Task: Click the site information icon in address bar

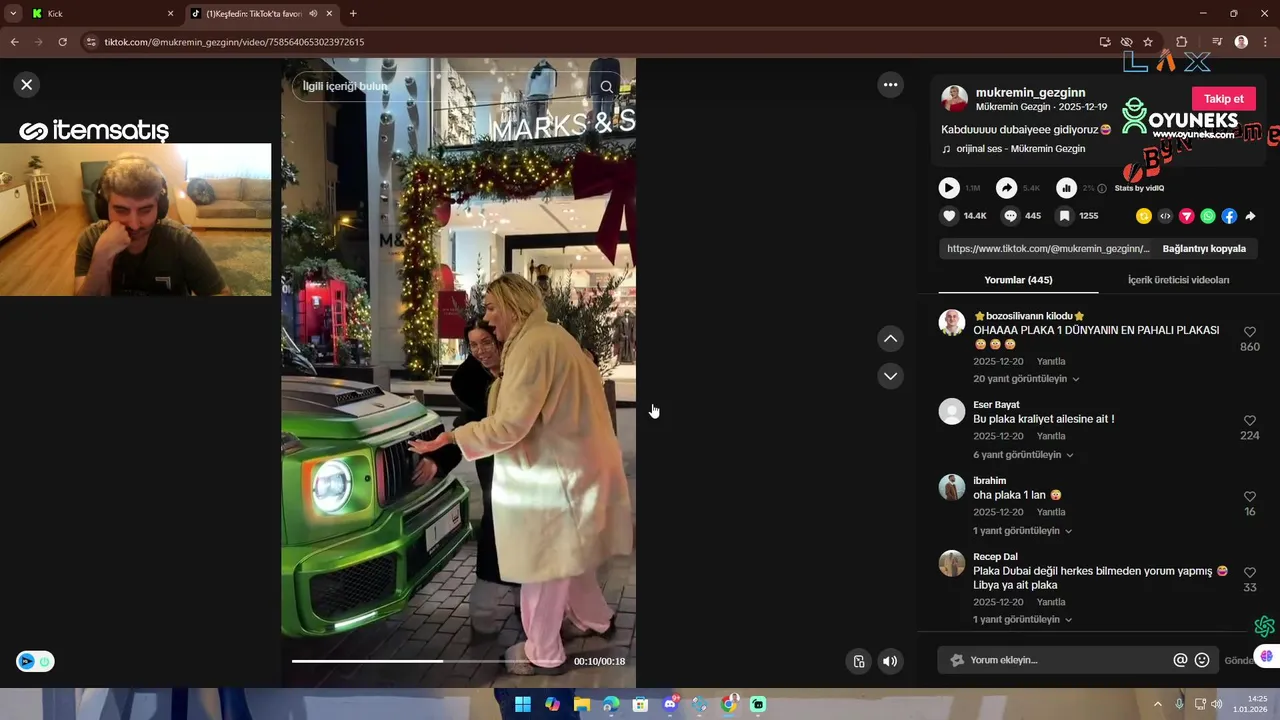Action: 91,42
